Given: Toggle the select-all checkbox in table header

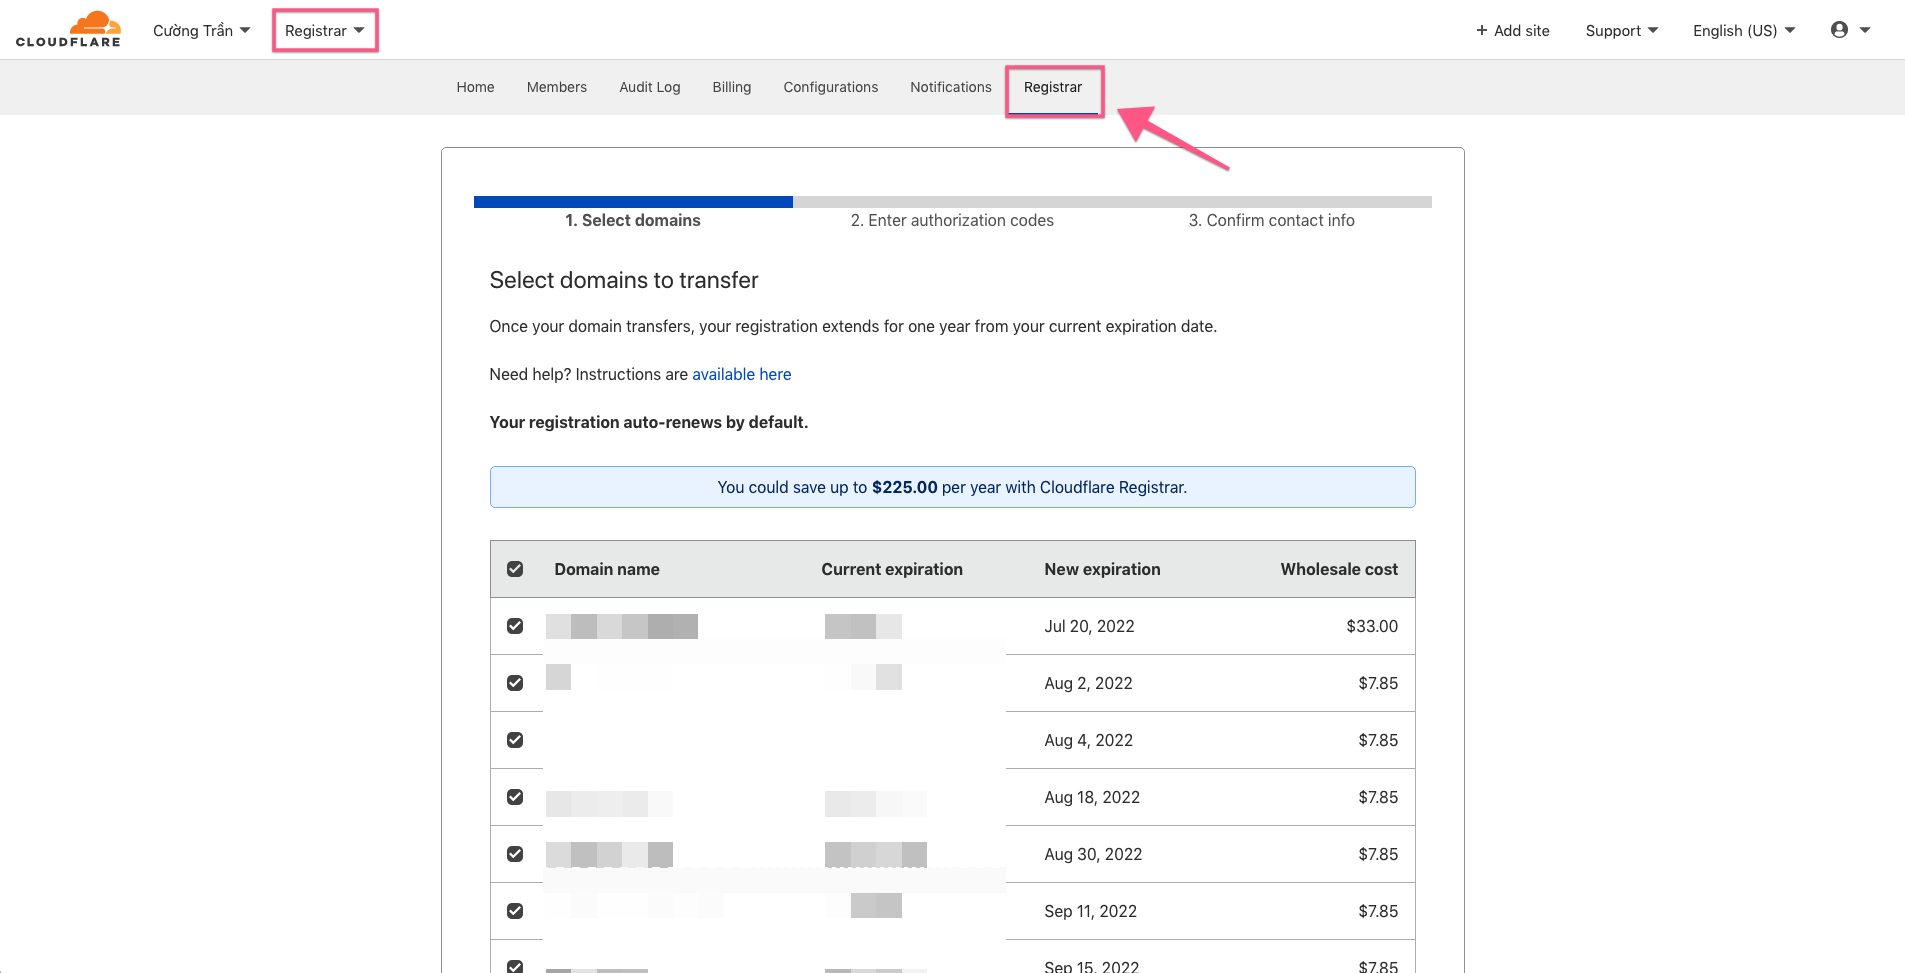Looking at the screenshot, I should click(515, 569).
